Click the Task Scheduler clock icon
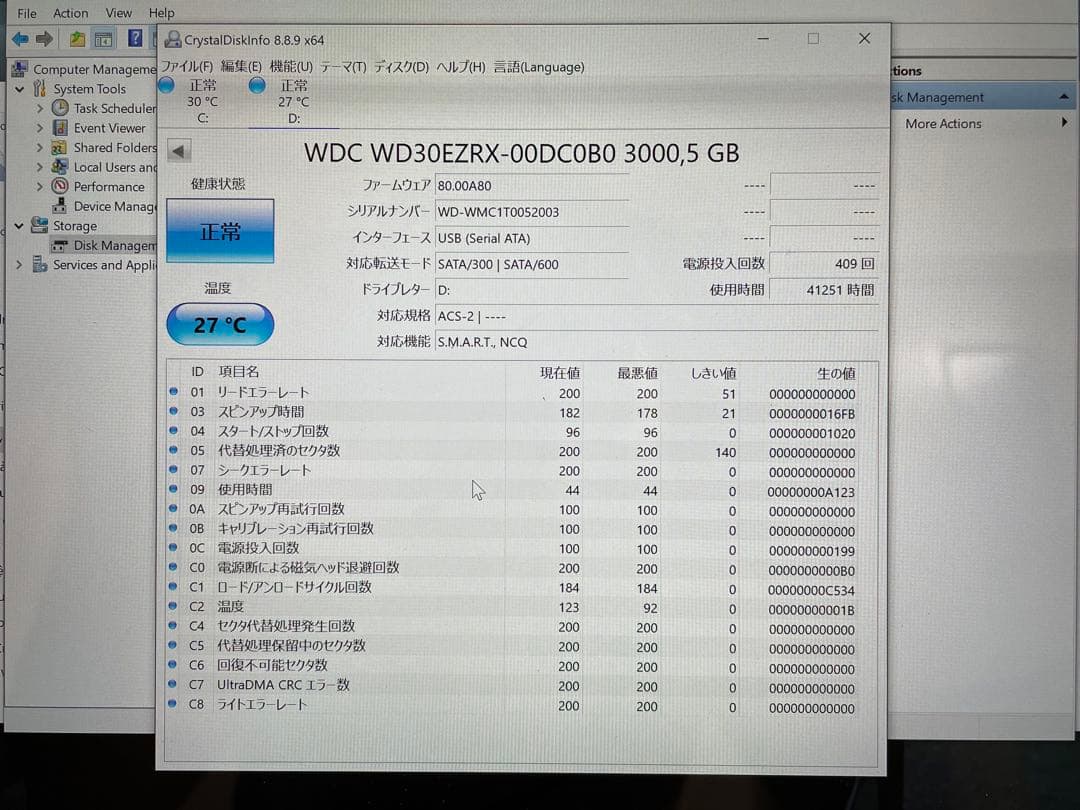Image resolution: width=1080 pixels, height=810 pixels. 61,108
